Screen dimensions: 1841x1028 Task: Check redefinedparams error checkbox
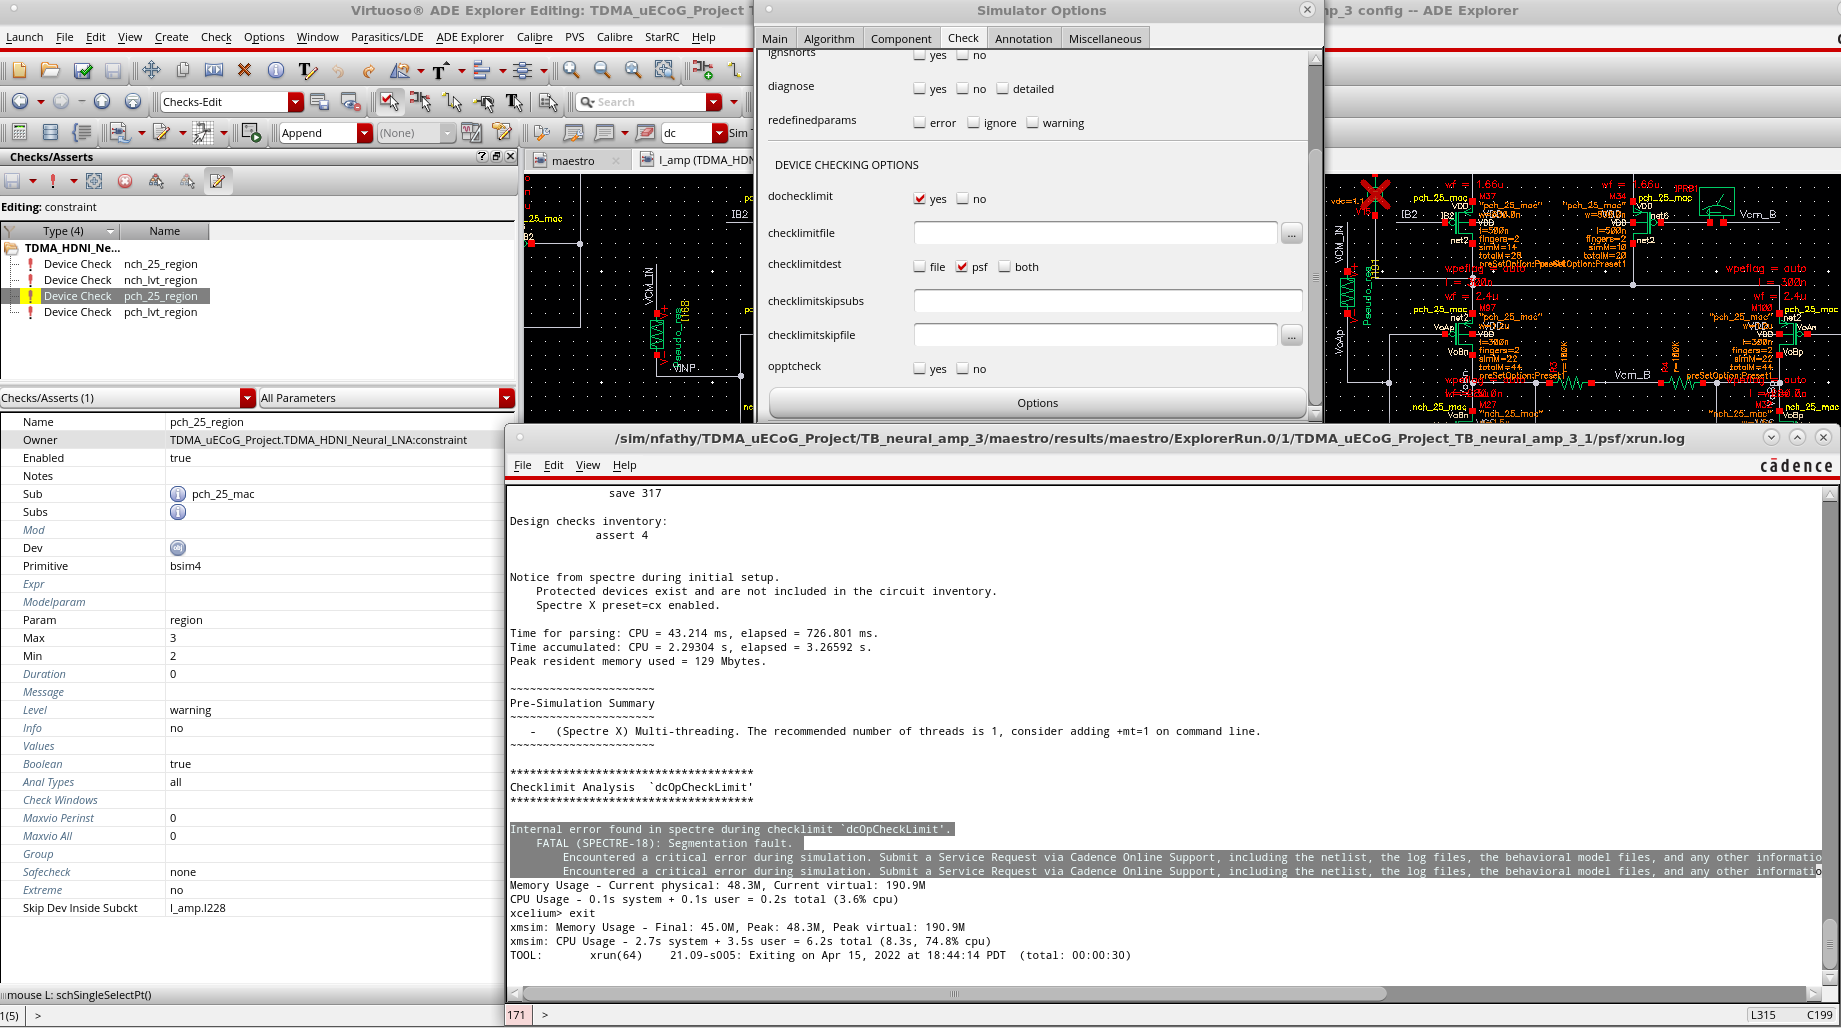(x=920, y=122)
